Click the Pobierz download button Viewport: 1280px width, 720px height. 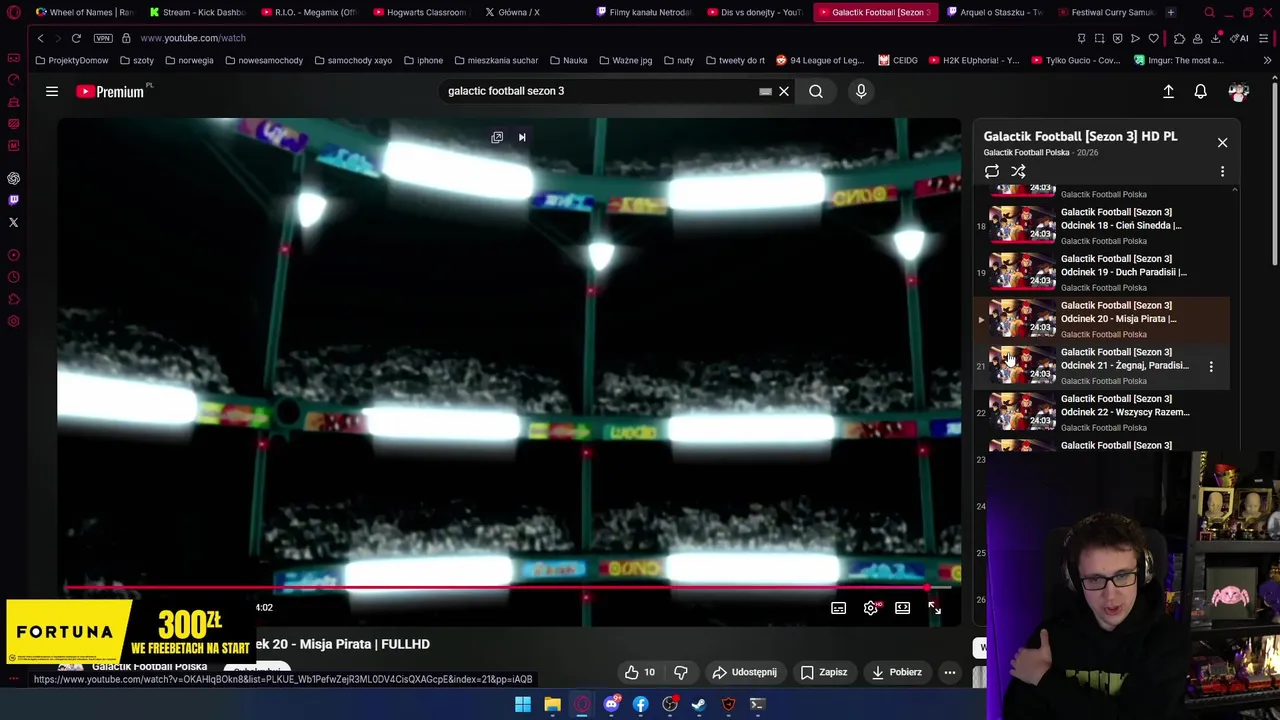click(x=896, y=672)
